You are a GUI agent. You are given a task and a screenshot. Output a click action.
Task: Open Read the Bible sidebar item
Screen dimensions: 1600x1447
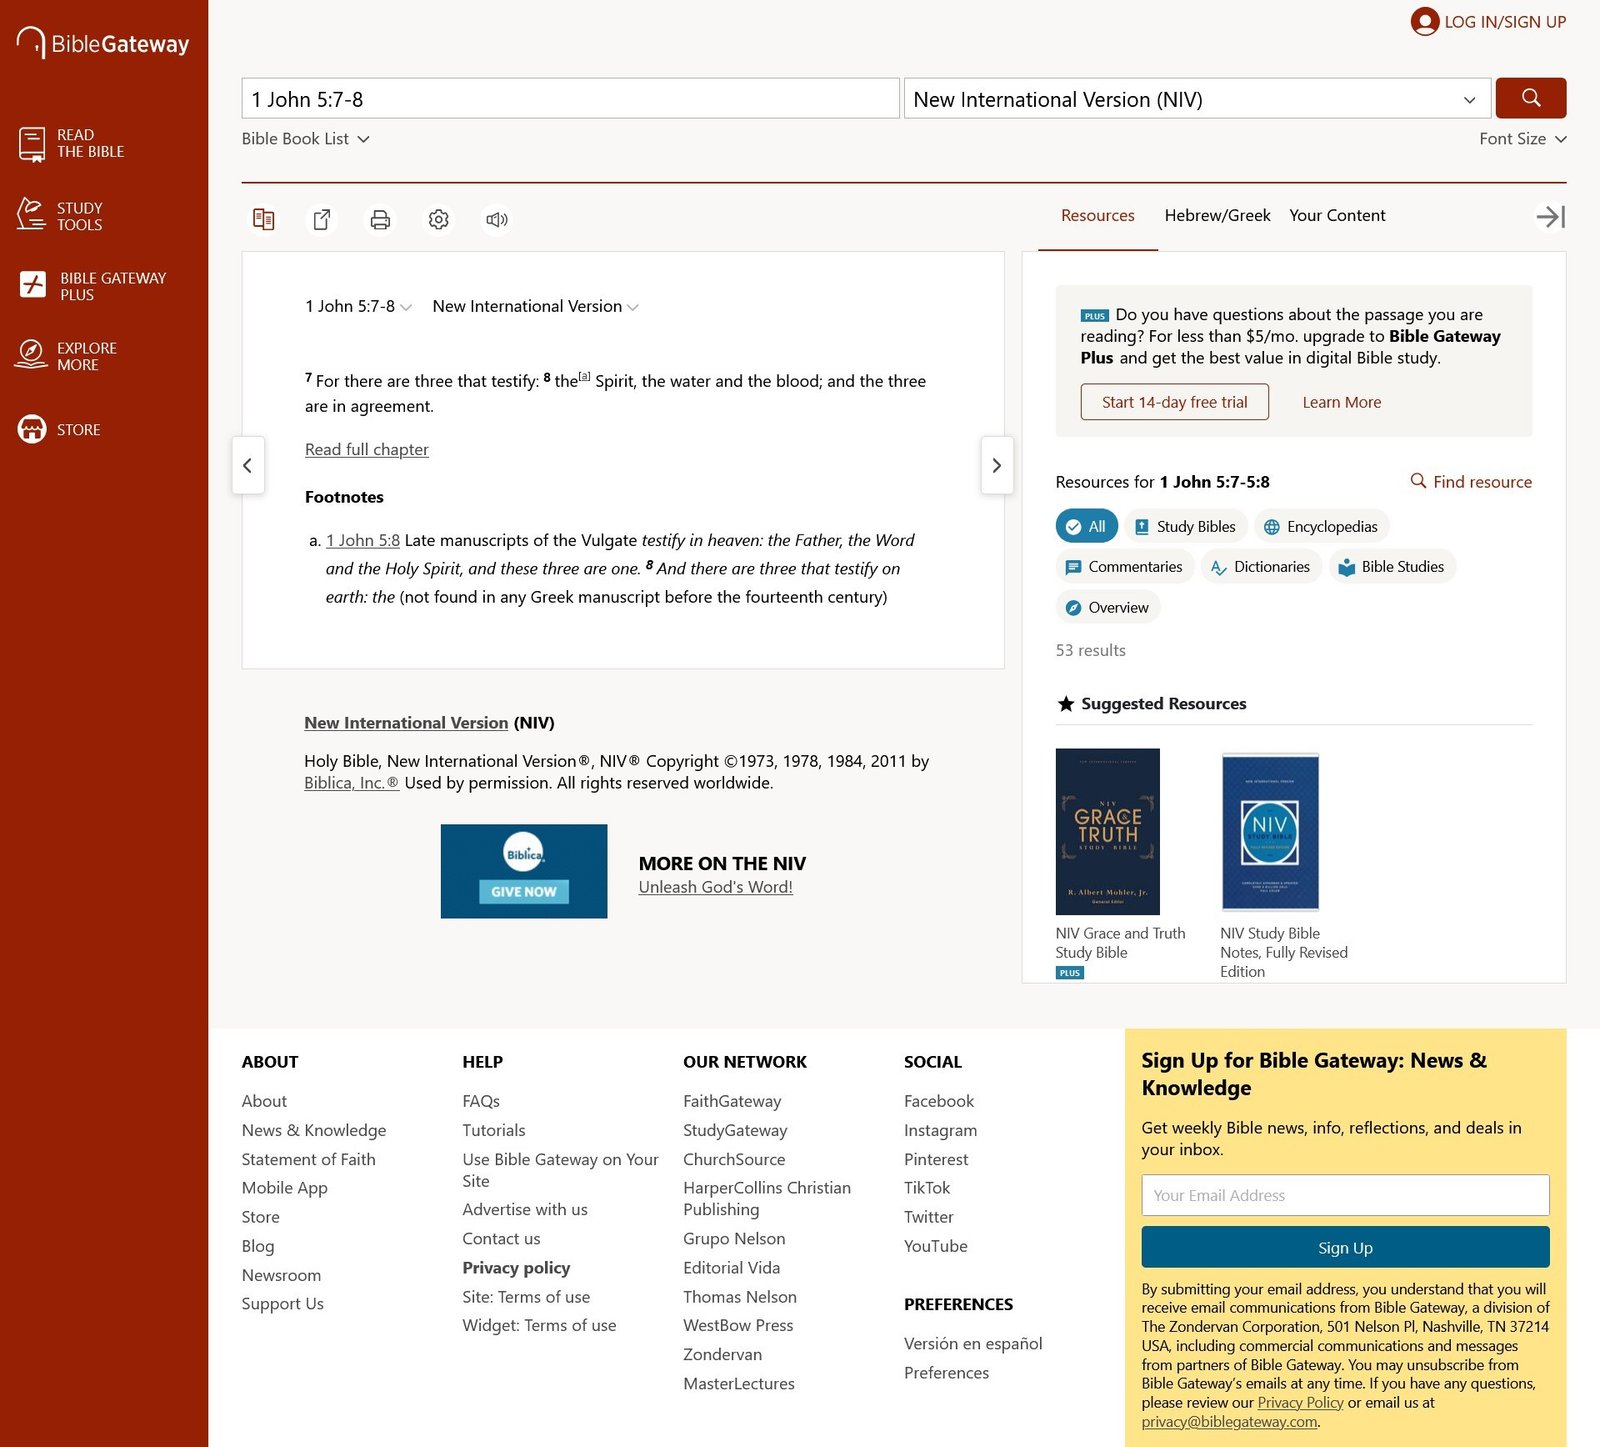pyautogui.click(x=72, y=143)
